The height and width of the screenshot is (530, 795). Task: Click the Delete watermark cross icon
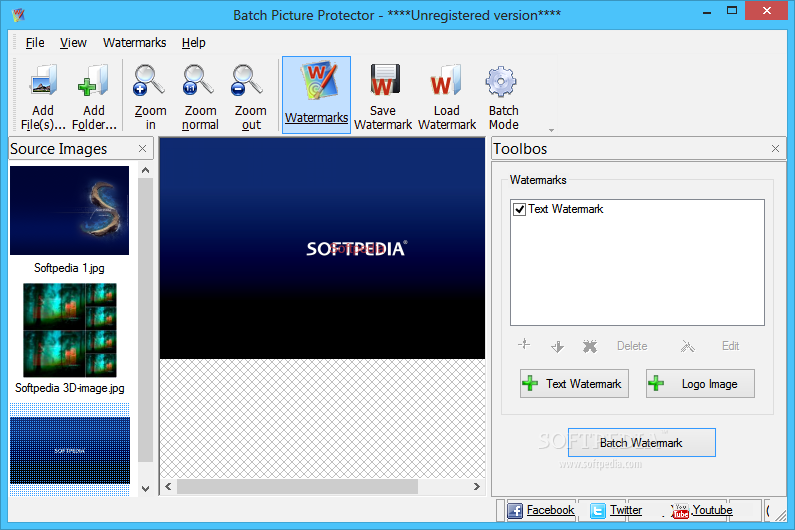point(590,346)
